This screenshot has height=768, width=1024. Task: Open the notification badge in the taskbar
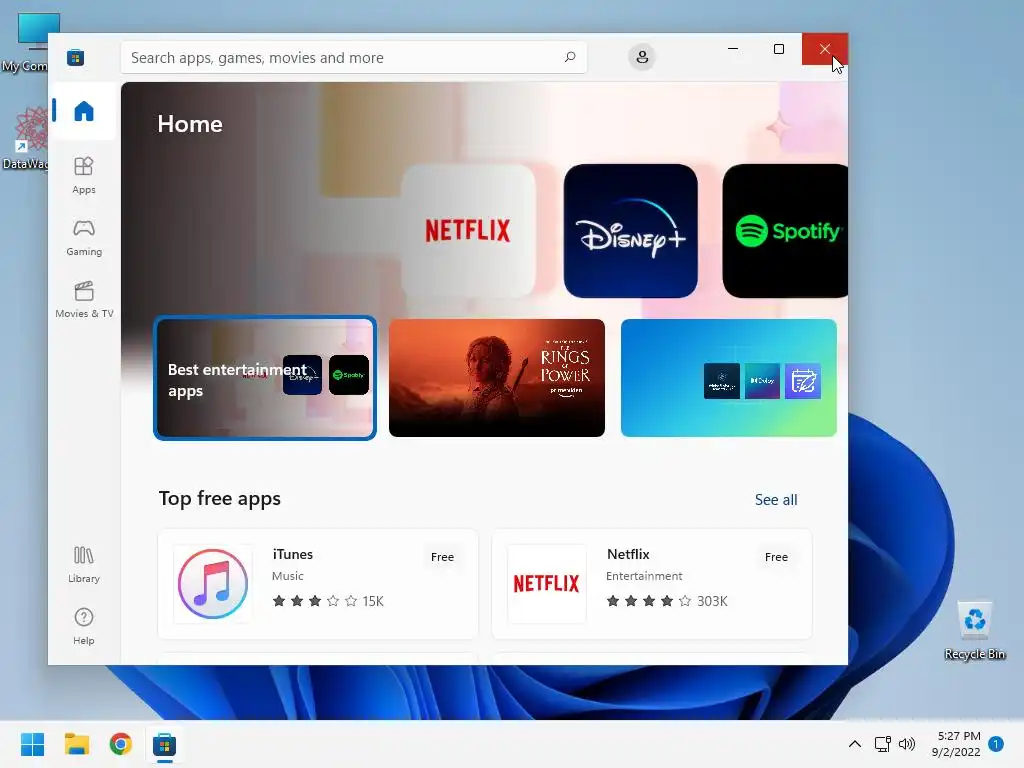pyautogui.click(x=996, y=744)
